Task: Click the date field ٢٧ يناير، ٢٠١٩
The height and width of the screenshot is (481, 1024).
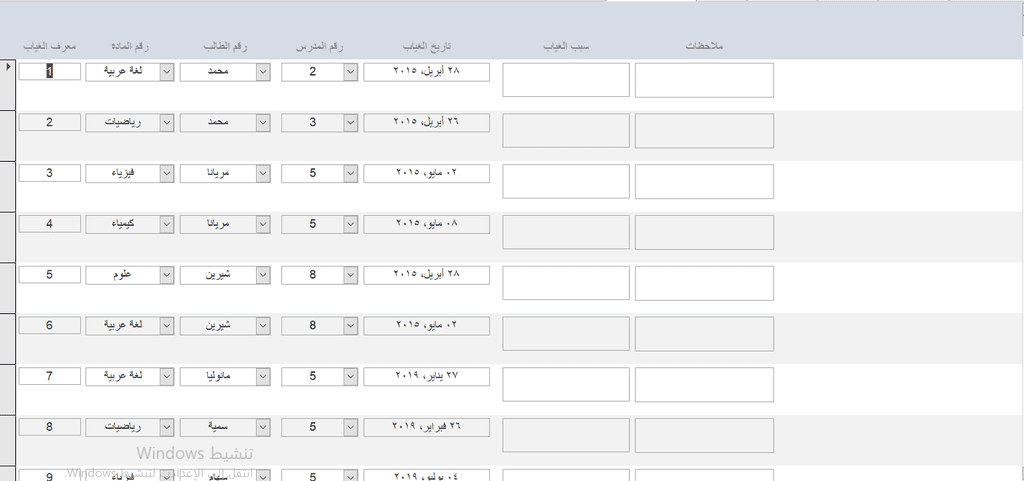Action: pos(427,376)
